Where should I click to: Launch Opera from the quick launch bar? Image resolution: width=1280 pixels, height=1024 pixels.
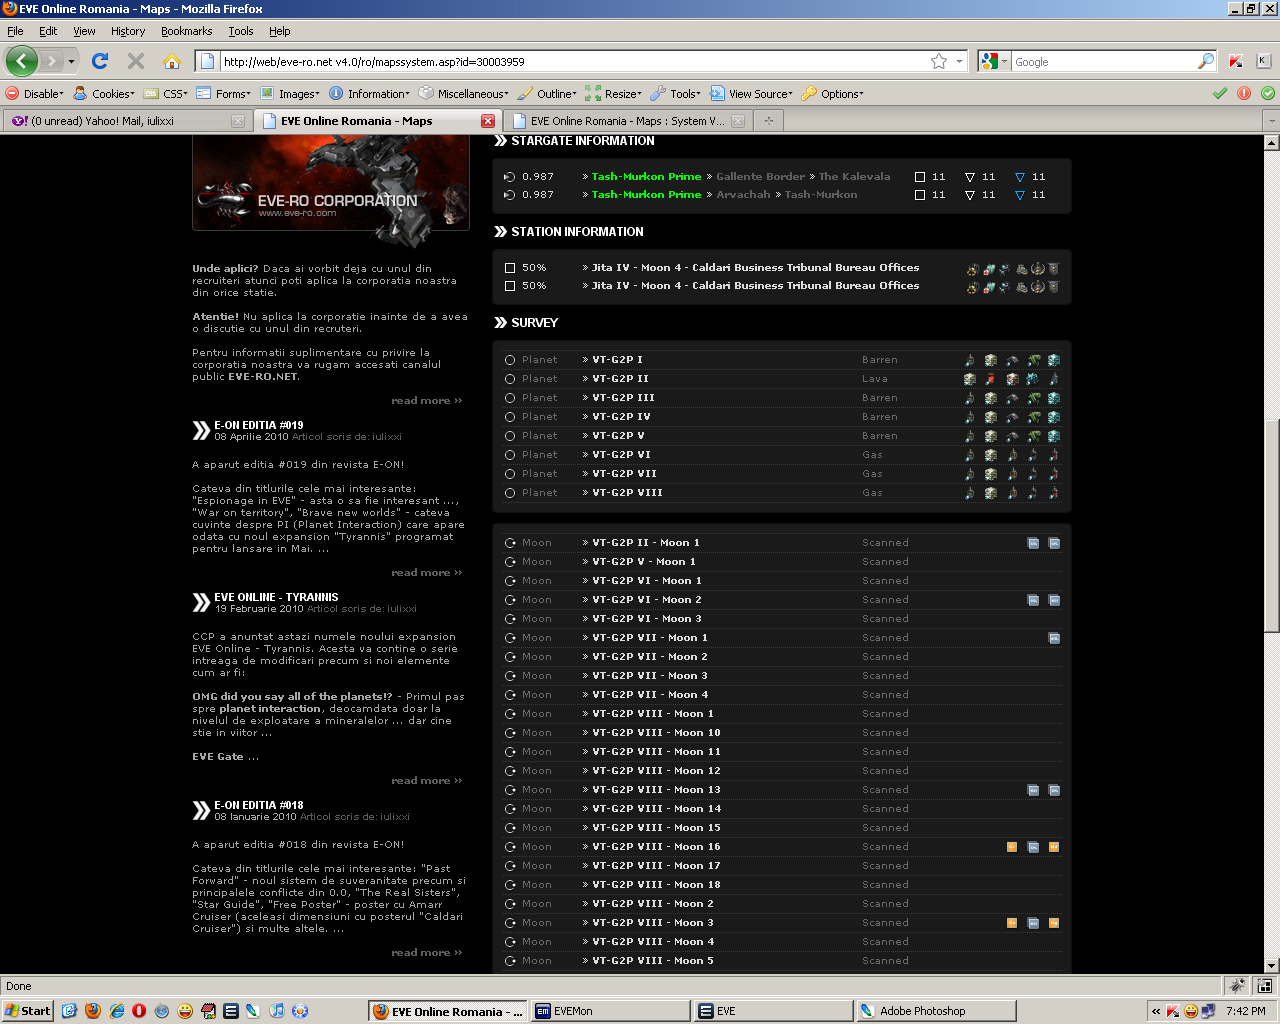pyautogui.click(x=139, y=1011)
